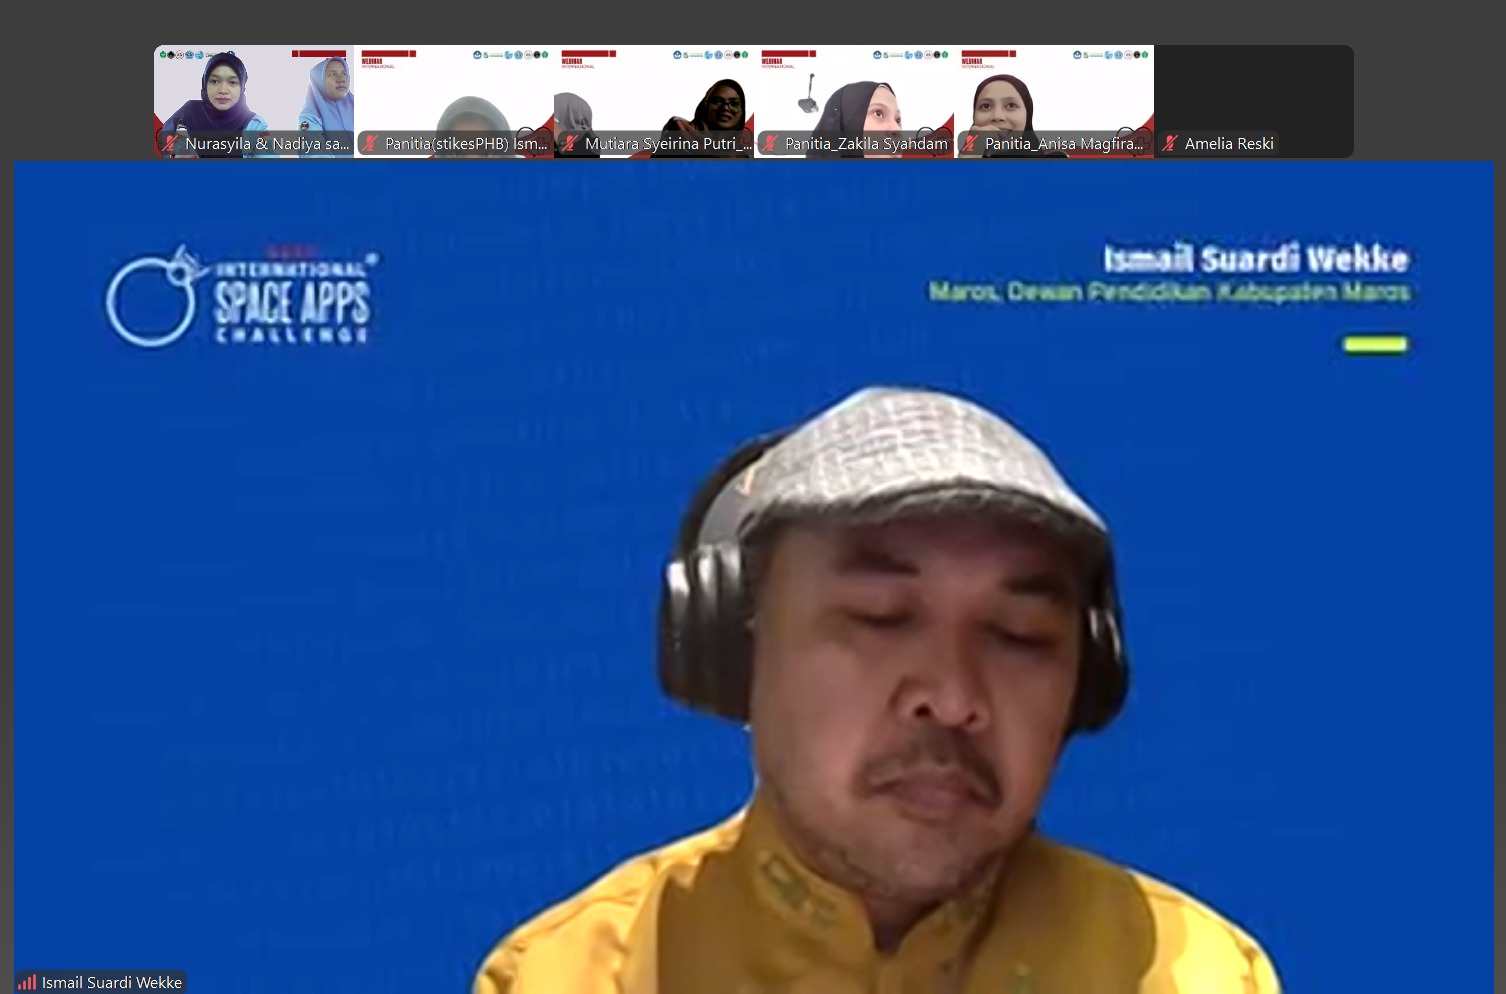Image resolution: width=1506 pixels, height=994 pixels.
Task: Select Panitia(stikesPHB) participant video thumbnail
Action: pos(454,101)
